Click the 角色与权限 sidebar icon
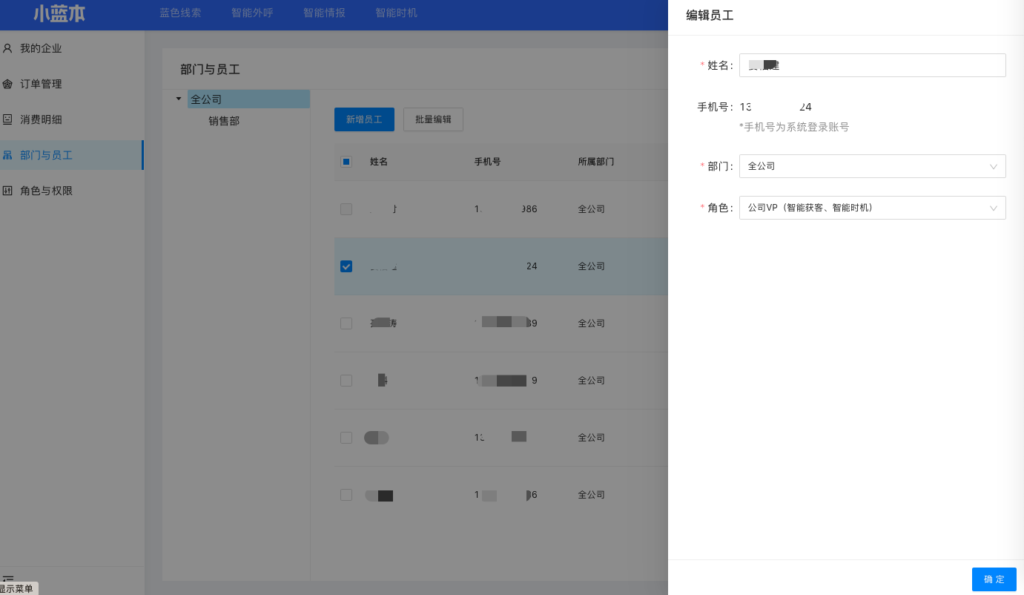 [x=8, y=191]
